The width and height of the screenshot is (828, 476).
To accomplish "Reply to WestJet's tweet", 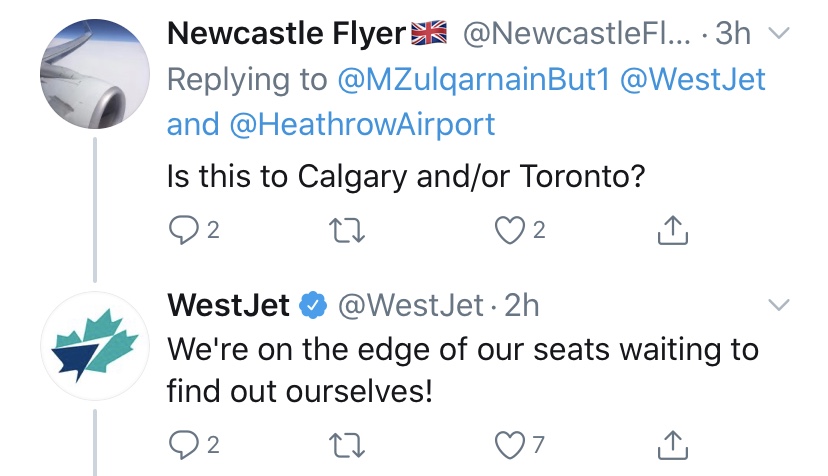I will click(x=183, y=443).
